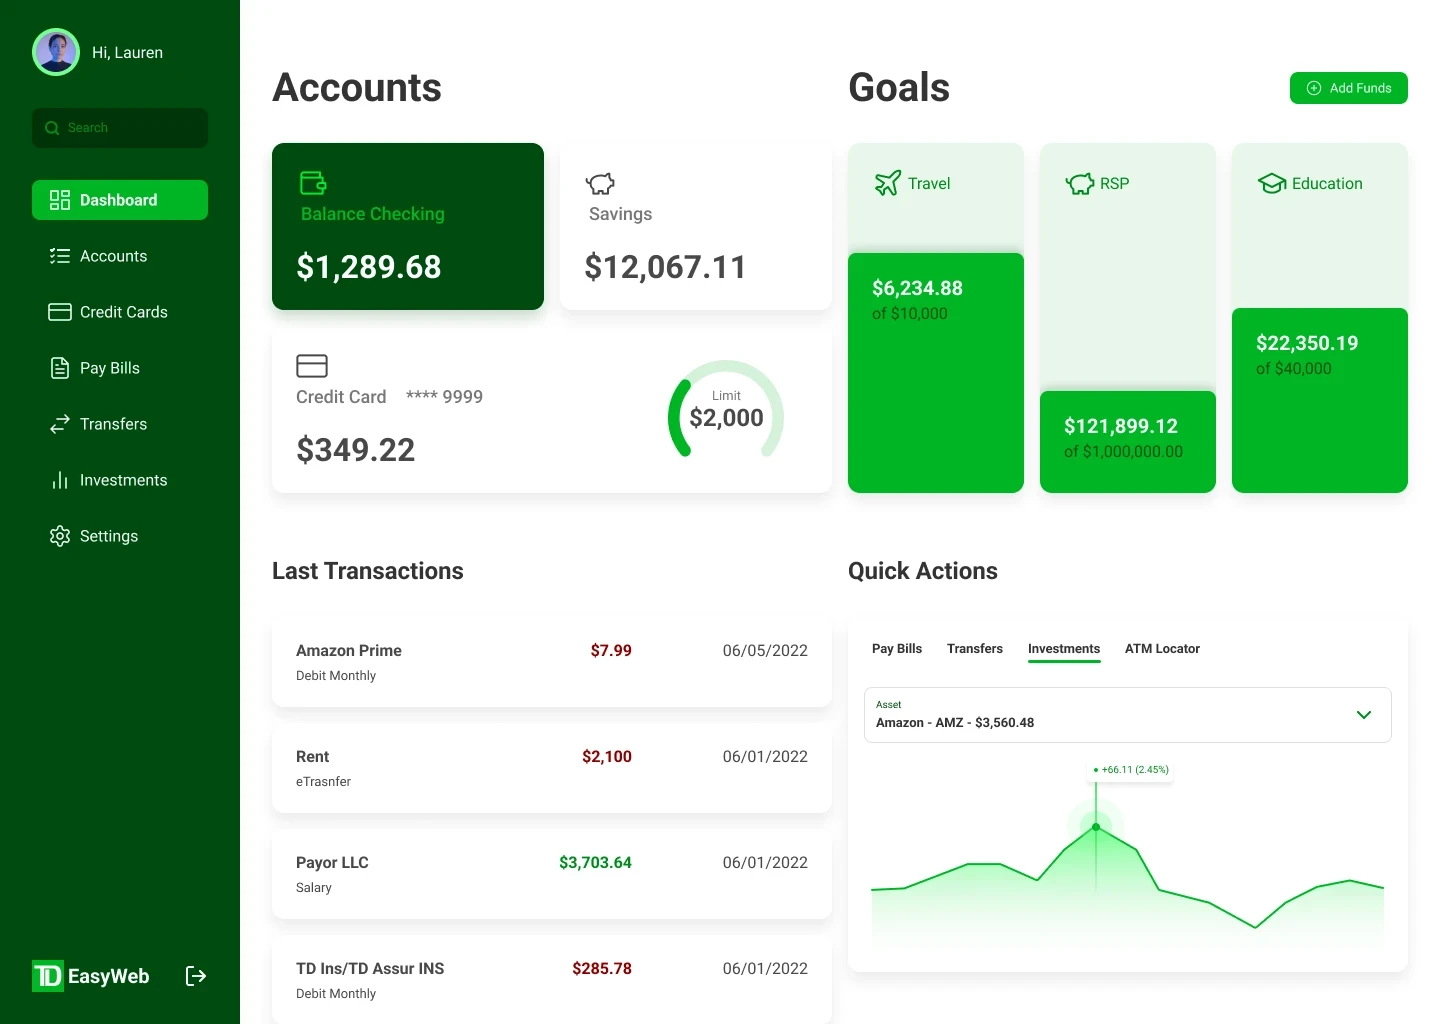Viewport: 1440px width, 1024px height.
Task: Switch to ATM Locator tab
Action: [1162, 649]
